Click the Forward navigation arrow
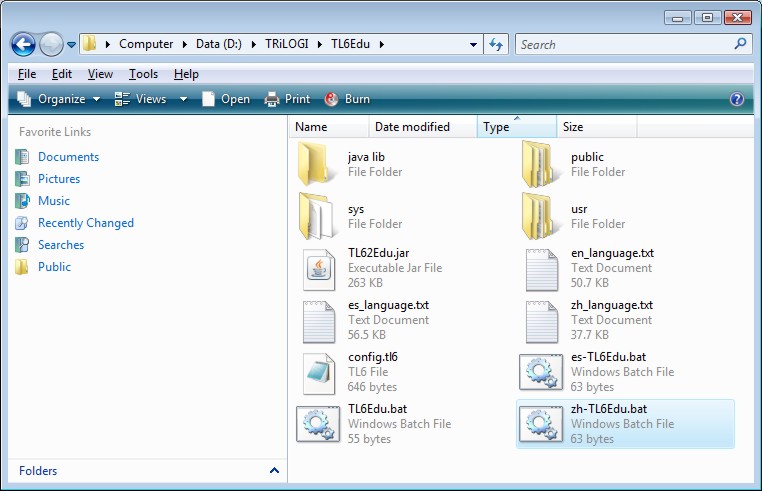762x491 pixels. pyautogui.click(x=51, y=45)
